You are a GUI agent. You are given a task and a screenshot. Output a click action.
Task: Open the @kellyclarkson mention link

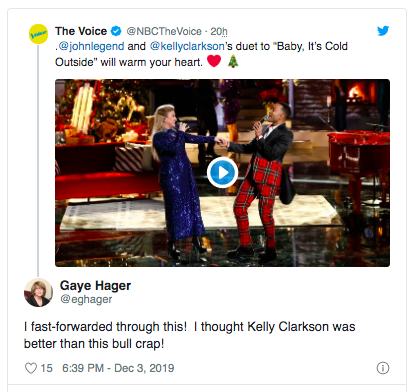point(187,46)
